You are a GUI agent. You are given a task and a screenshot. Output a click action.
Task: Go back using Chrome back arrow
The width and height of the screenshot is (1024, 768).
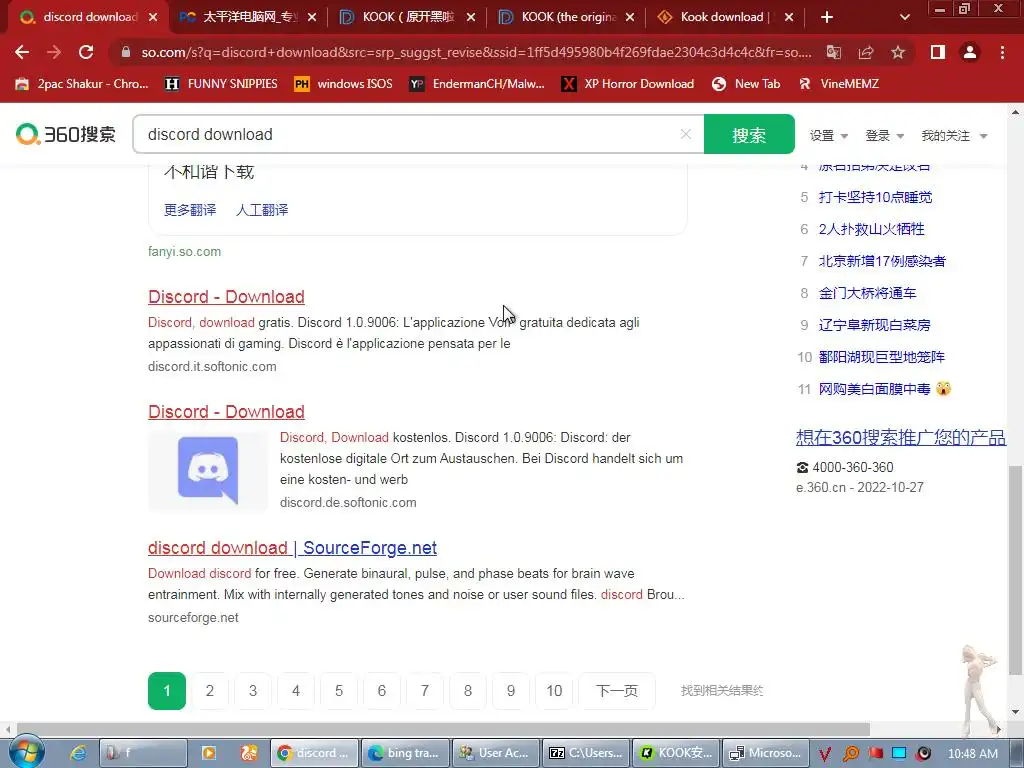(22, 52)
